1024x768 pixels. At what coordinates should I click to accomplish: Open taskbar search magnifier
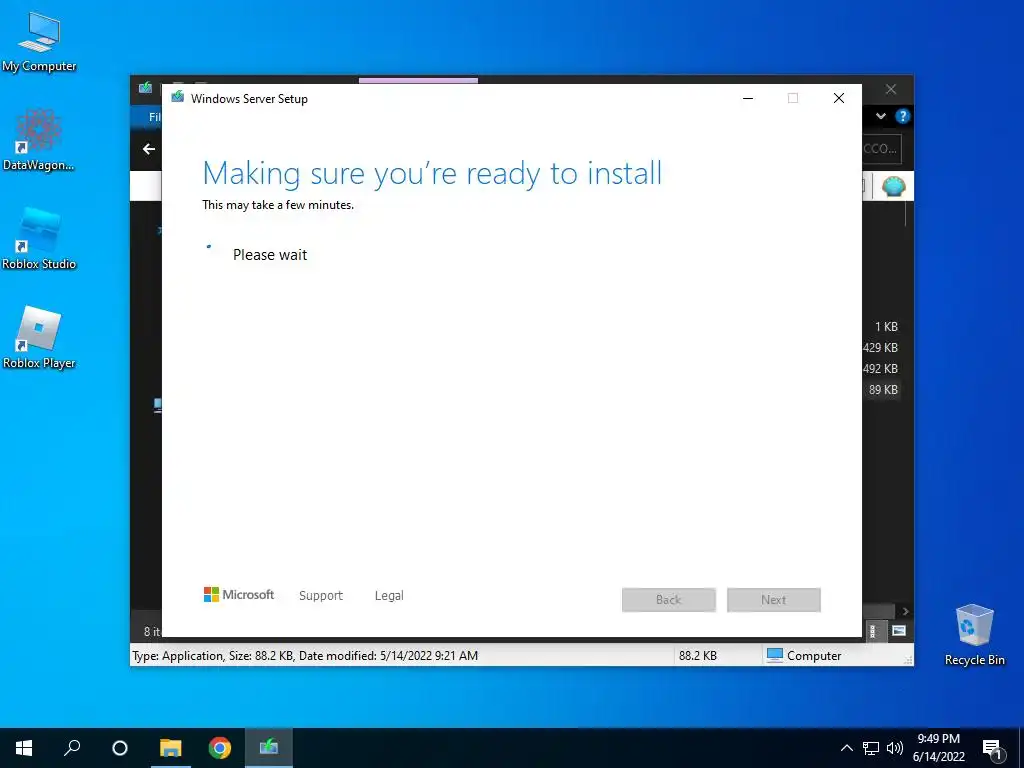[72, 748]
